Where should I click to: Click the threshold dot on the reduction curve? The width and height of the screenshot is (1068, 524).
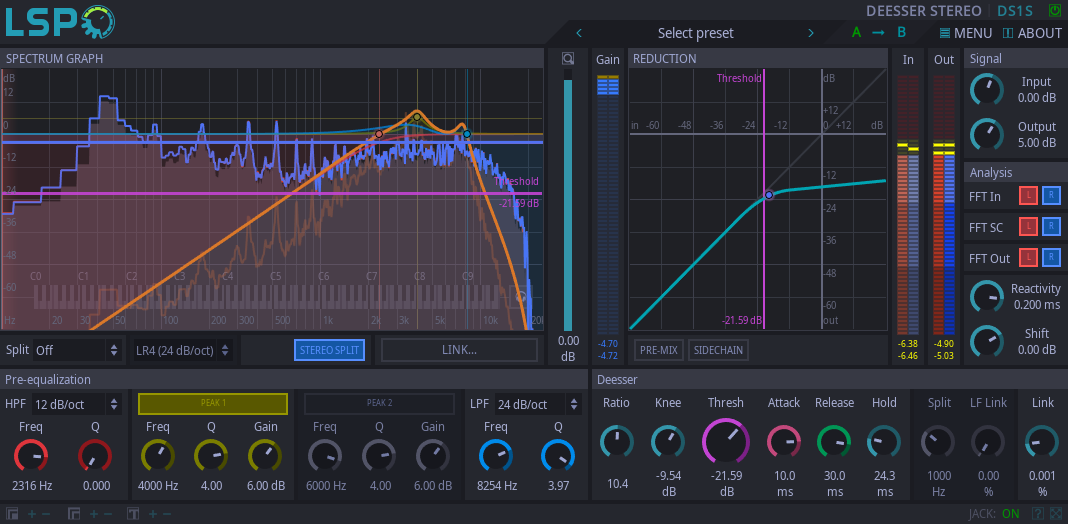769,195
